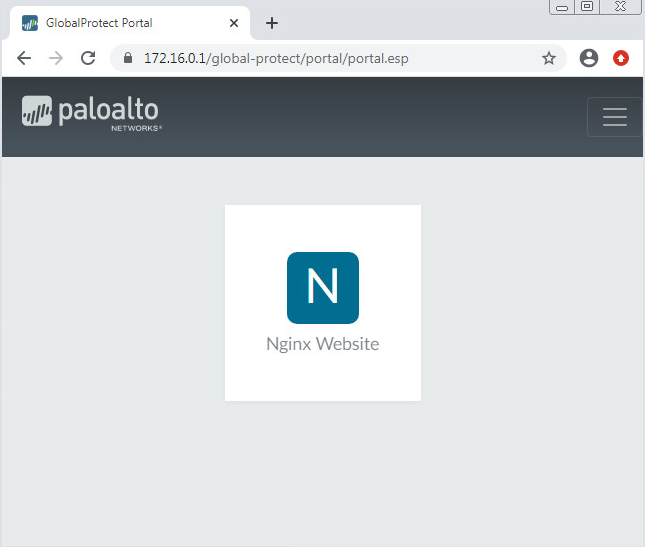Reload the portal page
This screenshot has width=645, height=547.
click(88, 58)
